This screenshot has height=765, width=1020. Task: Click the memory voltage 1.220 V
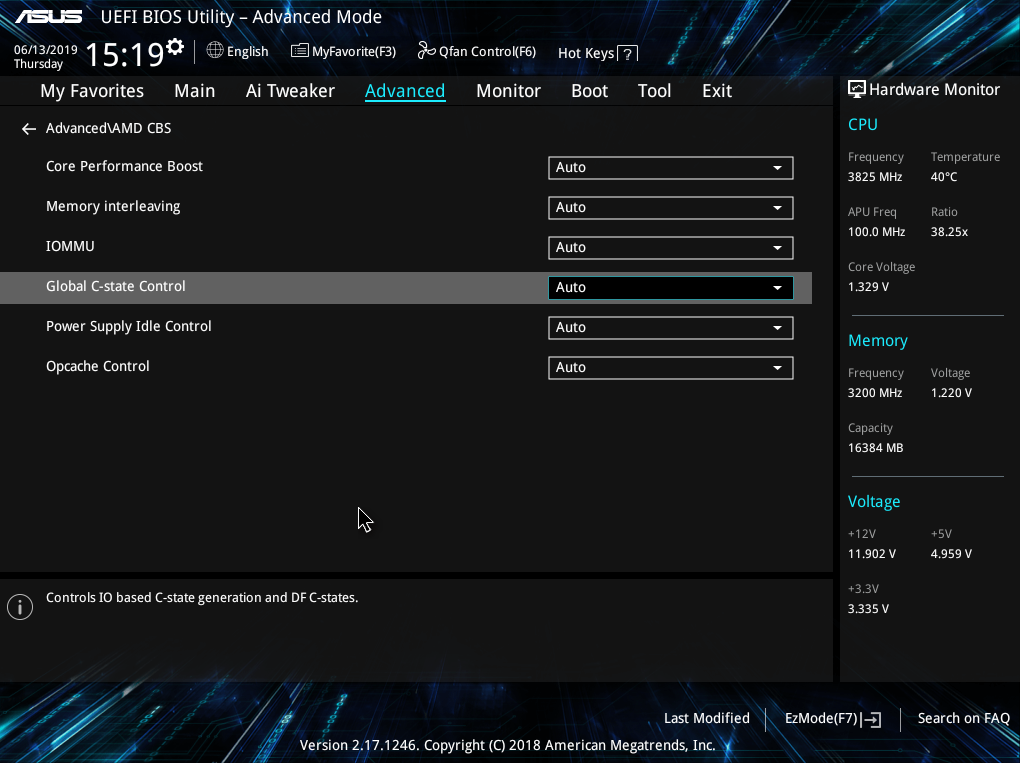(951, 393)
